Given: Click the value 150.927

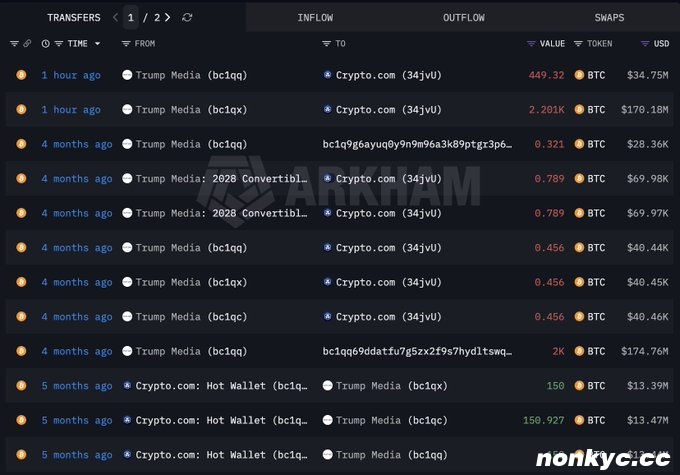Looking at the screenshot, I should pos(543,420).
